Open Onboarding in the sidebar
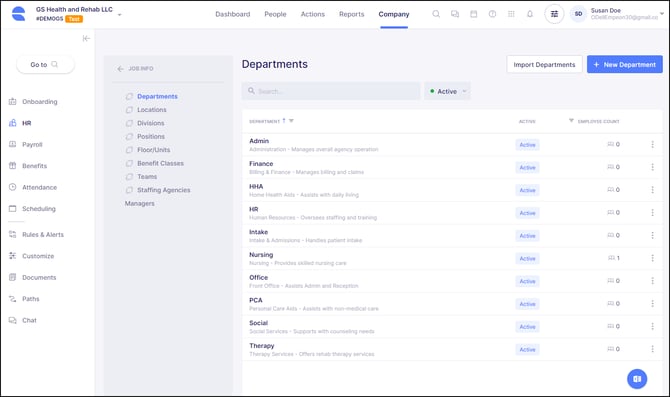 pos(33,102)
